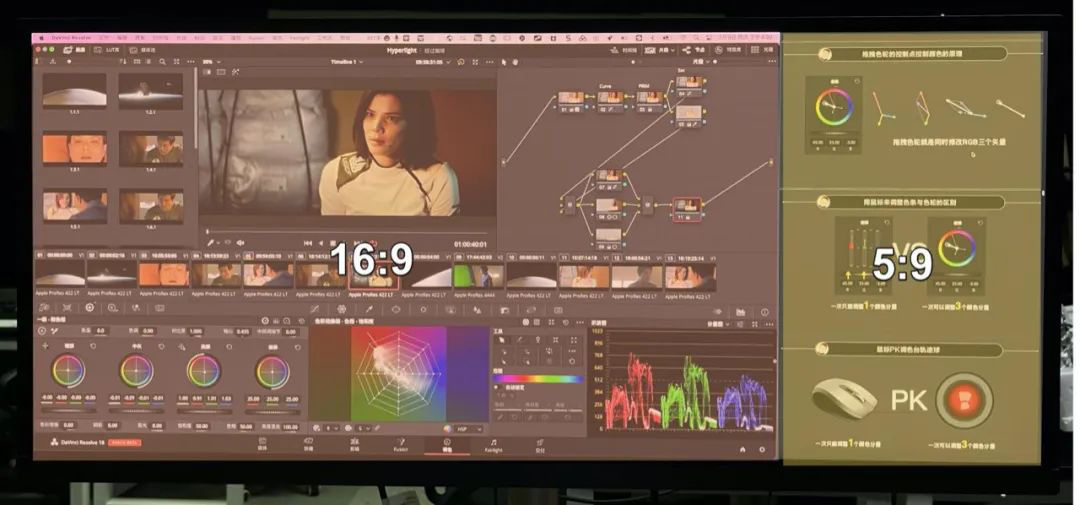Image resolution: width=1080 pixels, height=505 pixels.
Task: Click the rainbow hue bar in tools panel
Action: click(537, 379)
